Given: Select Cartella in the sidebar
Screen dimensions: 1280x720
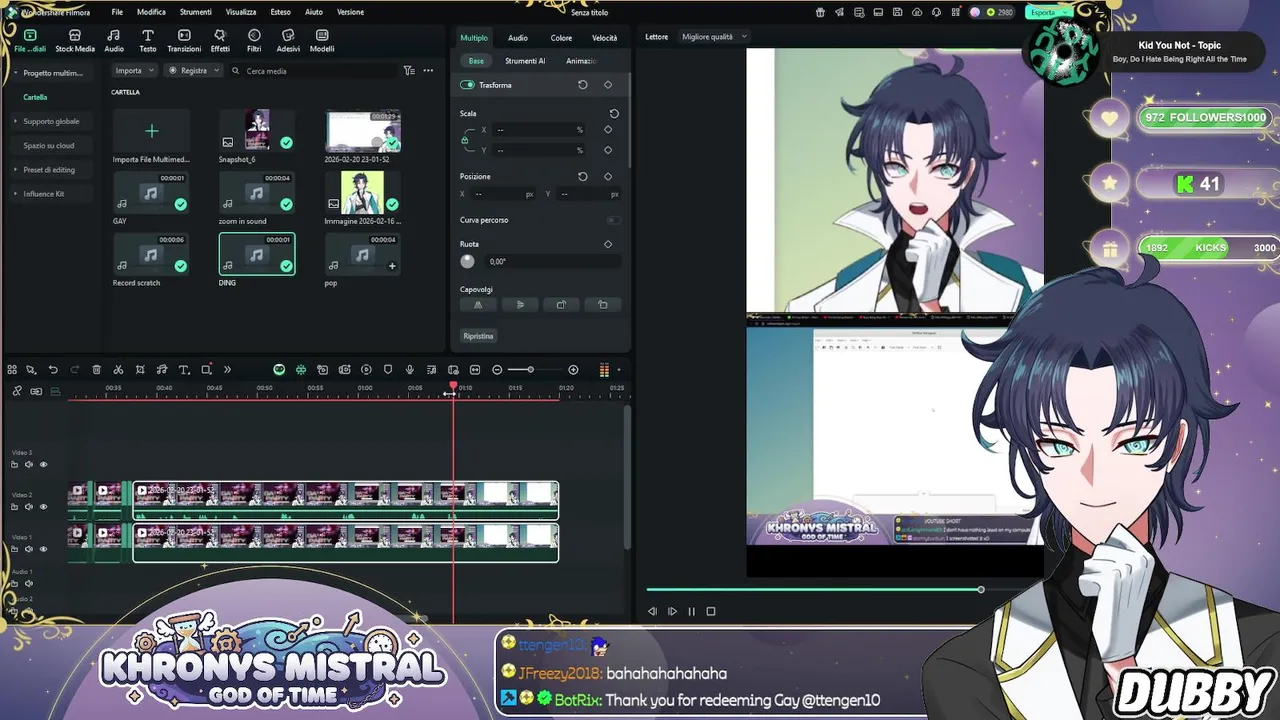Looking at the screenshot, I should pyautogui.click(x=35, y=97).
